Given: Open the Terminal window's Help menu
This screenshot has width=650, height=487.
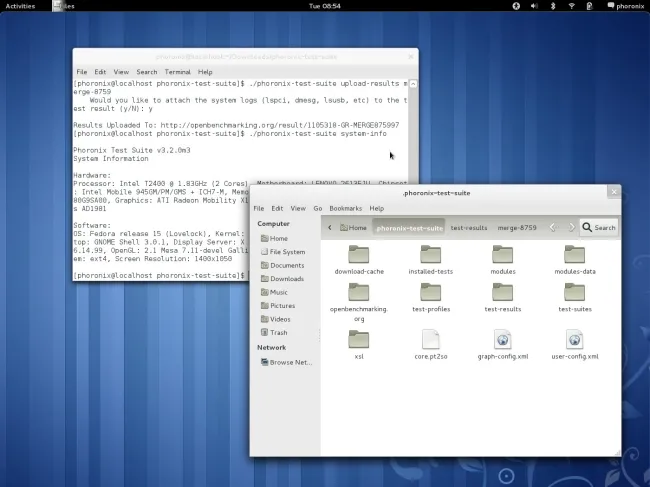Looking at the screenshot, I should point(205,72).
